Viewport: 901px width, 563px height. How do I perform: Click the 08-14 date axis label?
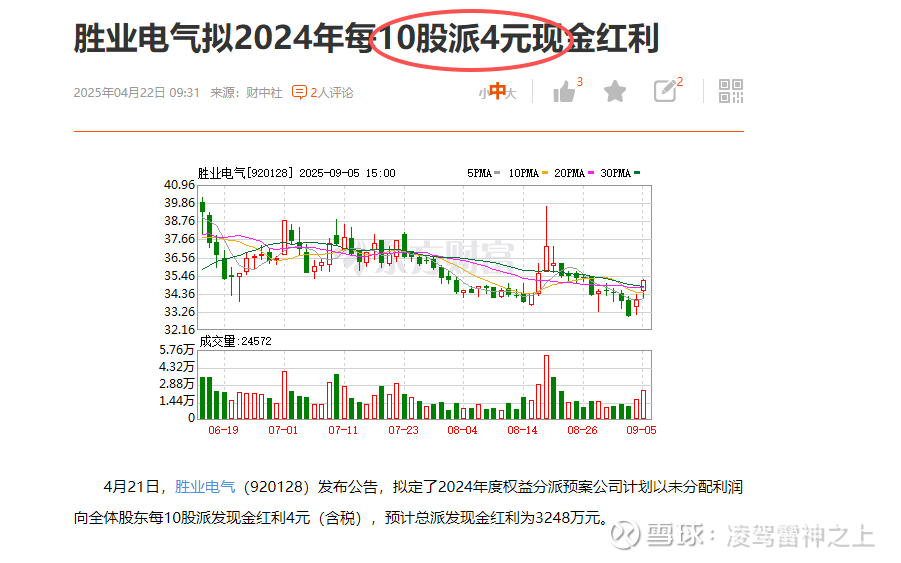pos(522,430)
